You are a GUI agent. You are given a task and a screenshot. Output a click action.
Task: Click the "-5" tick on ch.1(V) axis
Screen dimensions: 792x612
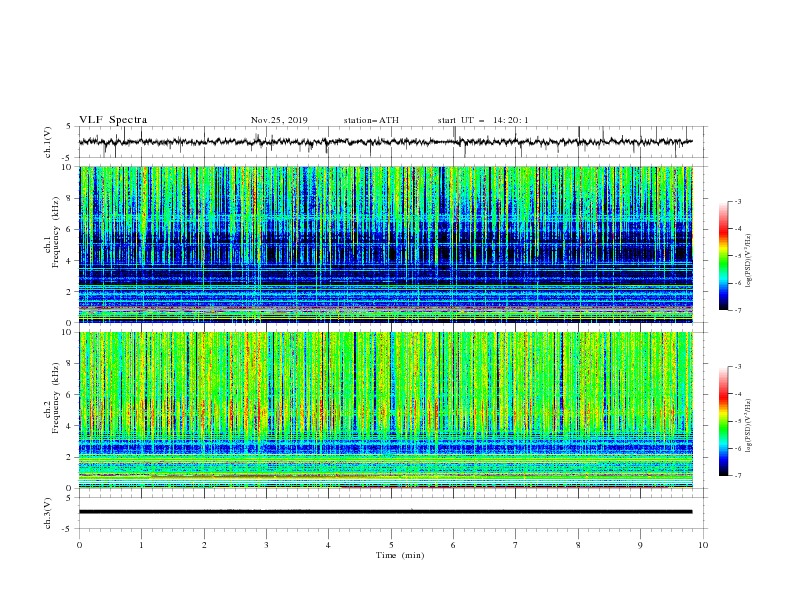[x=68, y=158]
